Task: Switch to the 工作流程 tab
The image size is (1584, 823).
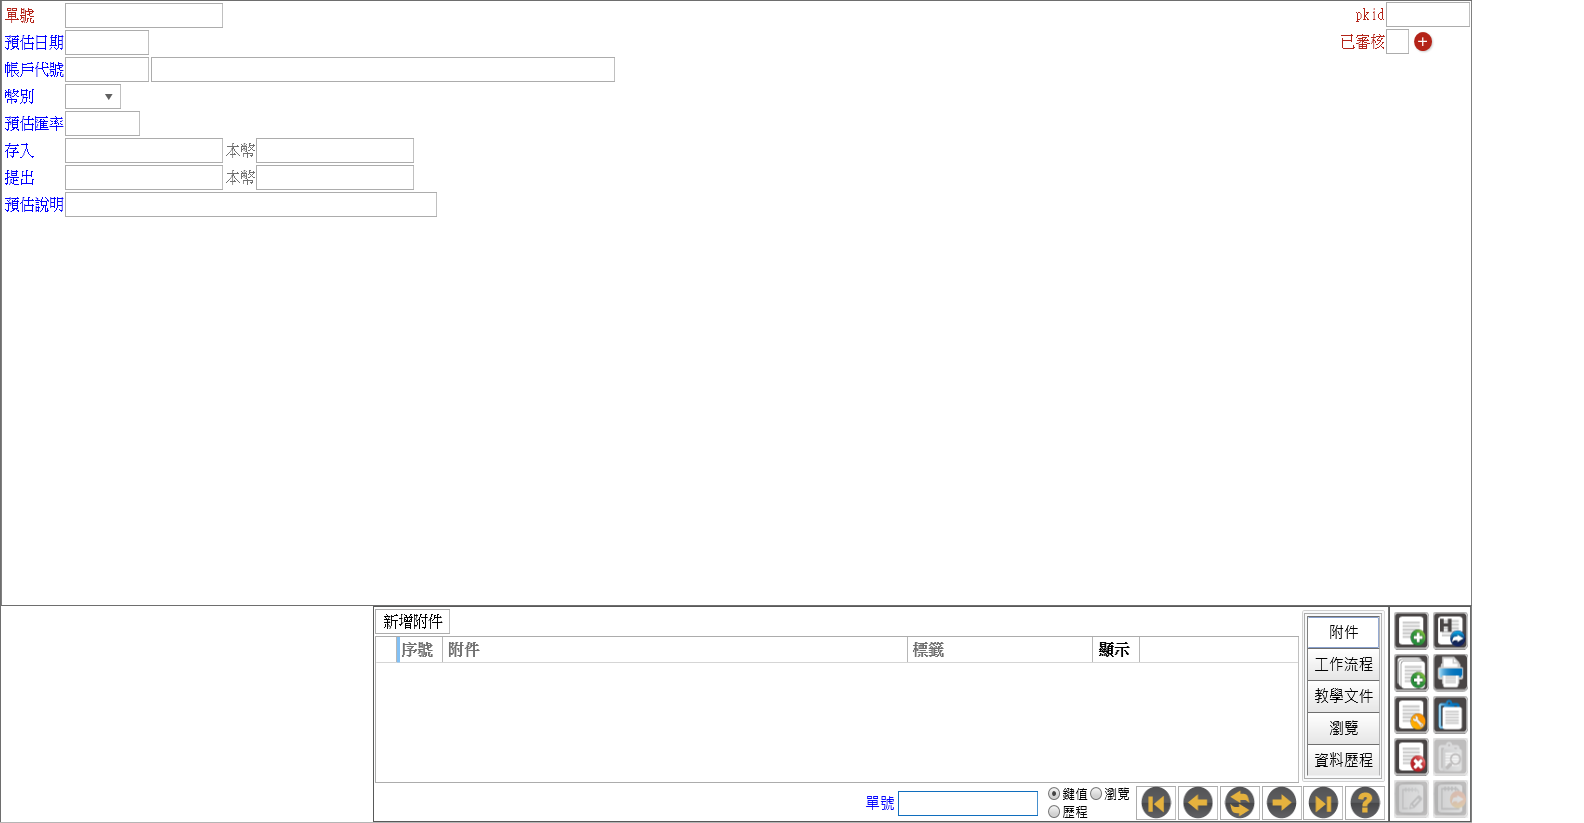Action: pyautogui.click(x=1343, y=664)
